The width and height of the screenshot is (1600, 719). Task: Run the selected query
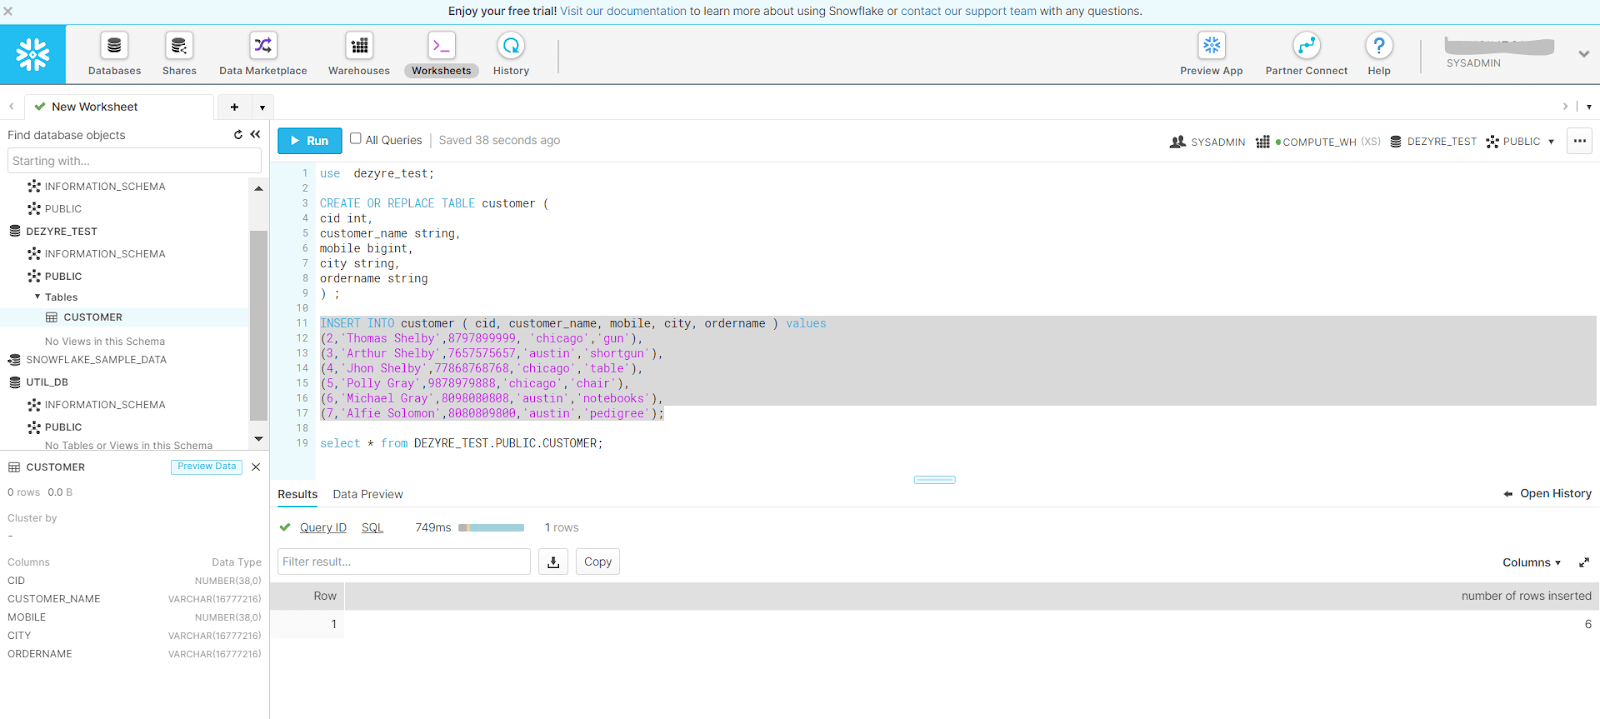click(x=309, y=141)
